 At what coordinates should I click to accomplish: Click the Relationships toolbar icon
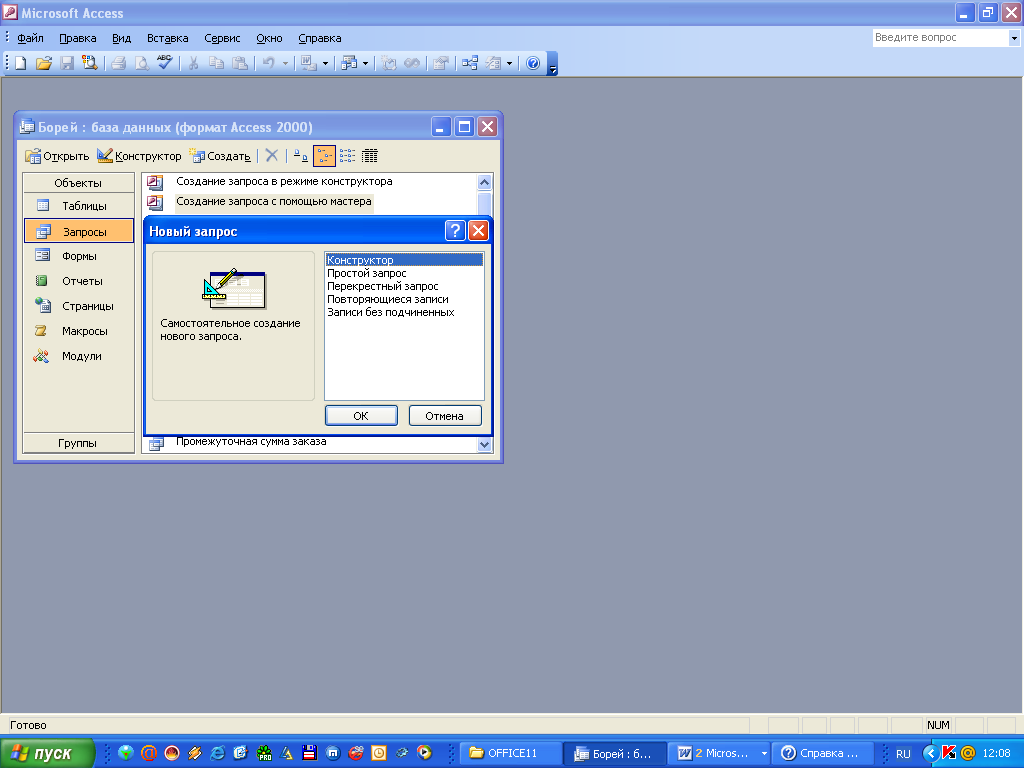pyautogui.click(x=470, y=63)
